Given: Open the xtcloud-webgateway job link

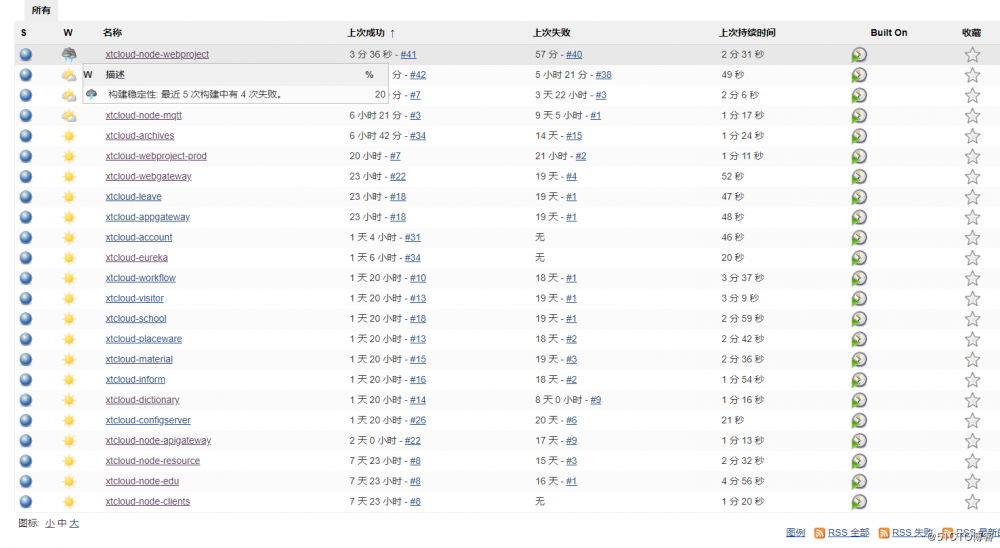Looking at the screenshot, I should [x=148, y=177].
